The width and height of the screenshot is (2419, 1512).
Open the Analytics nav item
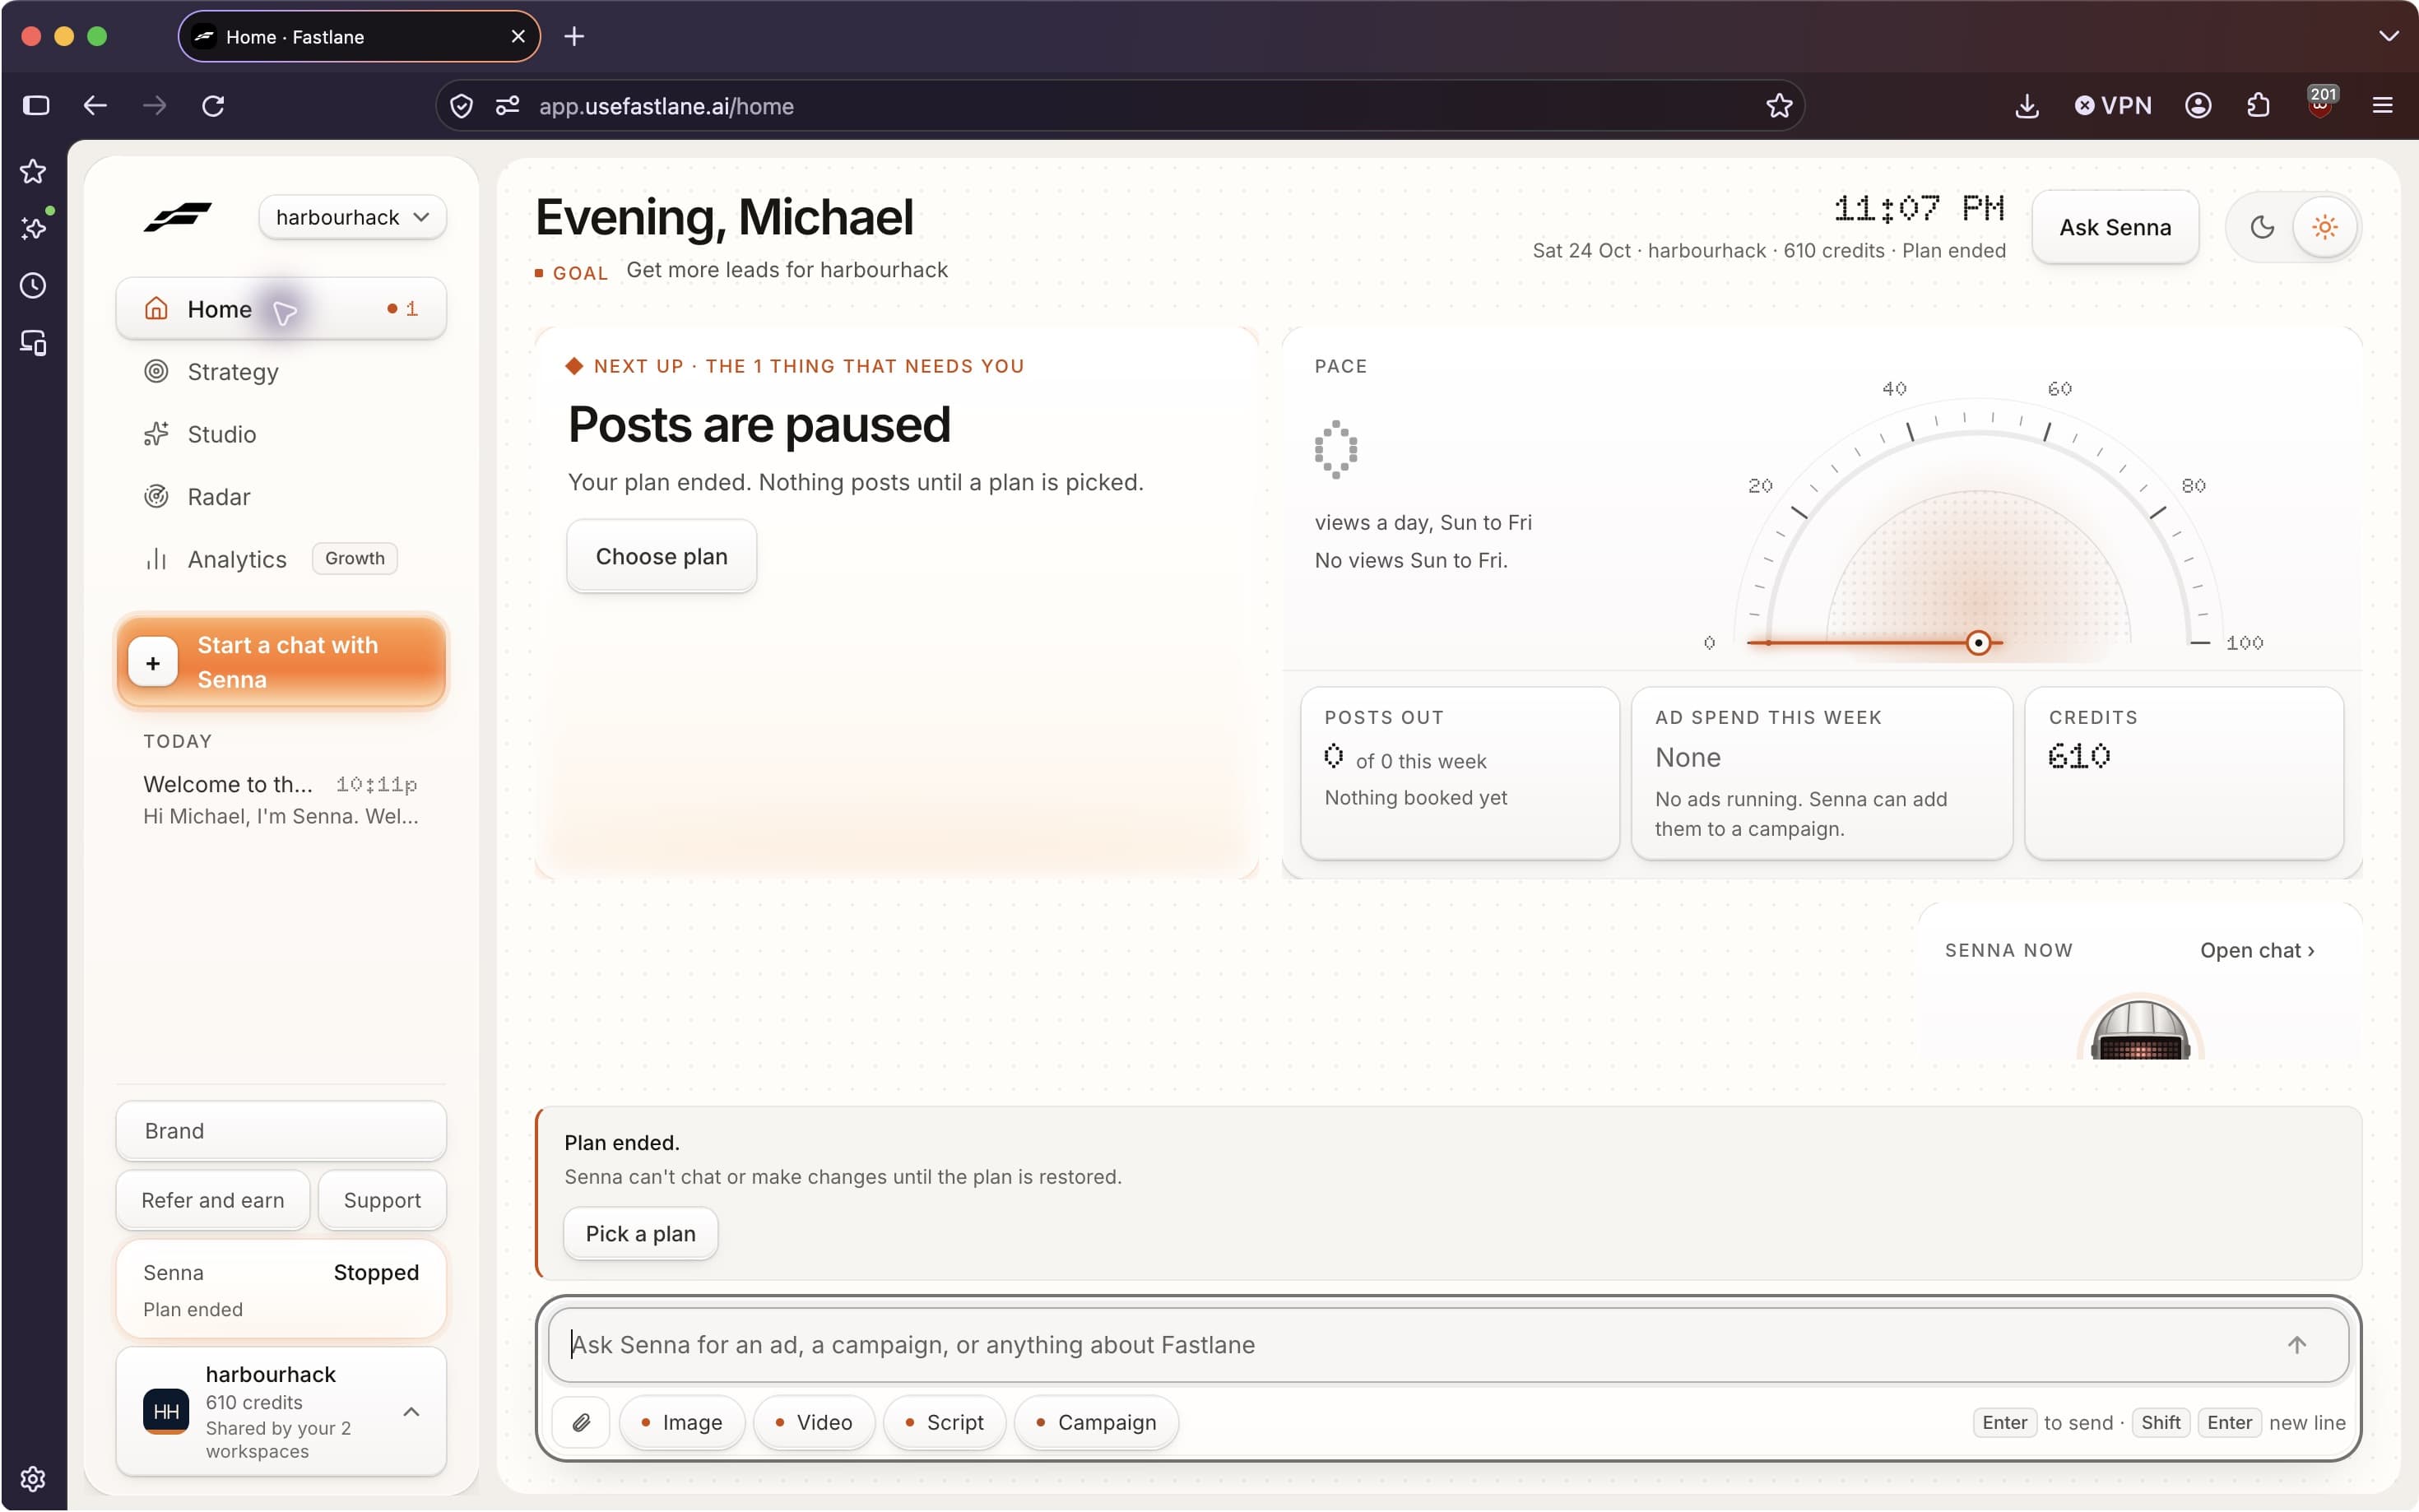point(281,559)
